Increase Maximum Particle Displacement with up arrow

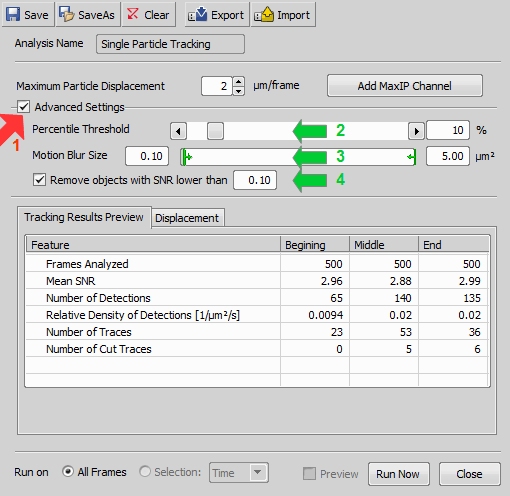(x=238, y=81)
